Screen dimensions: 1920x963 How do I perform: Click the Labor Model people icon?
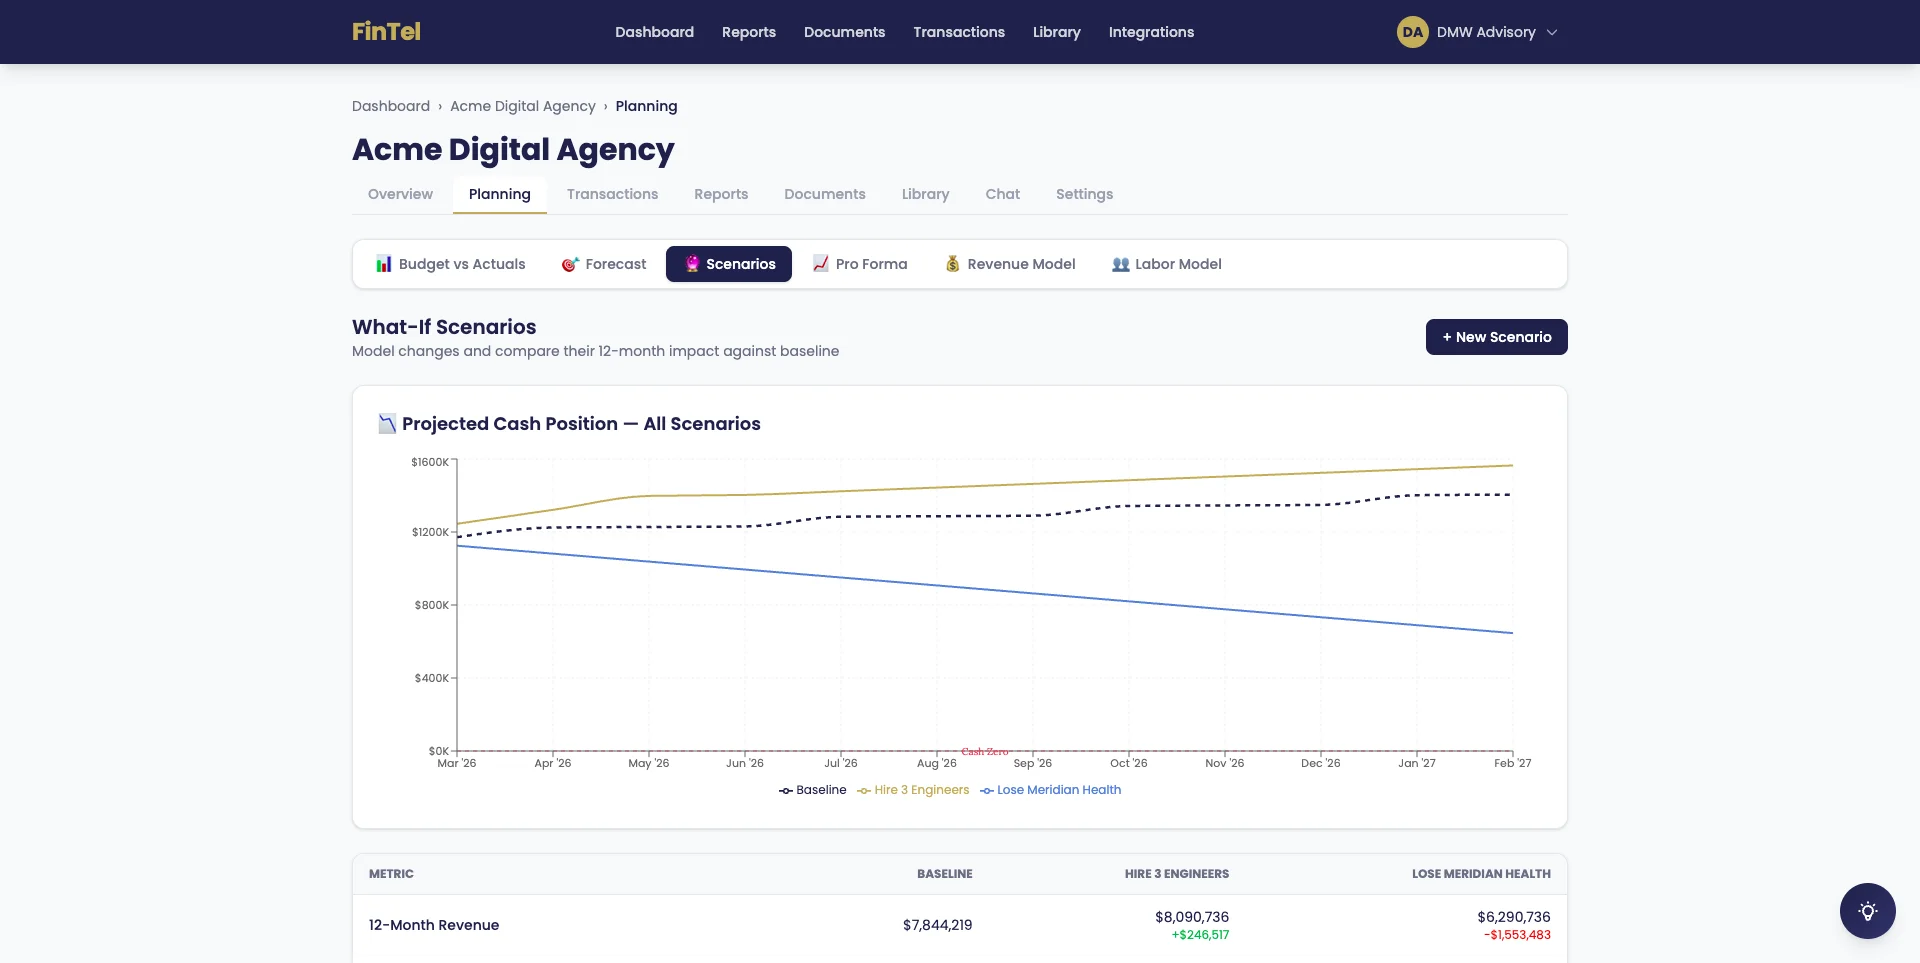(x=1121, y=264)
